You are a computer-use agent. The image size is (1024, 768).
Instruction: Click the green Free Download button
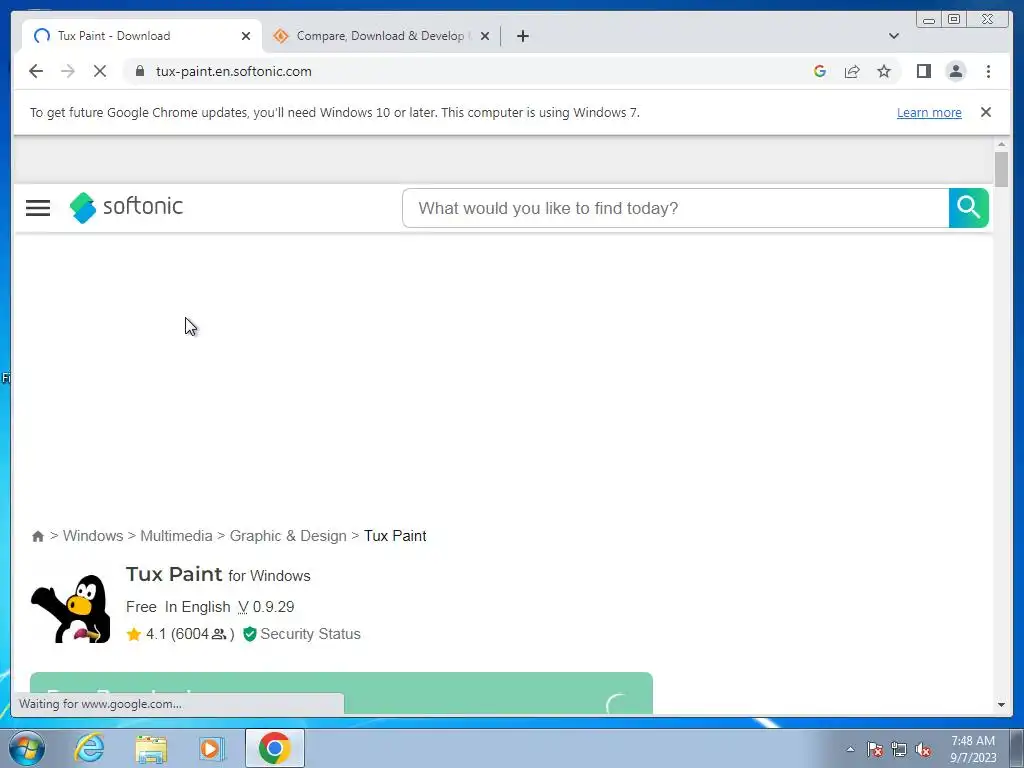point(341,693)
